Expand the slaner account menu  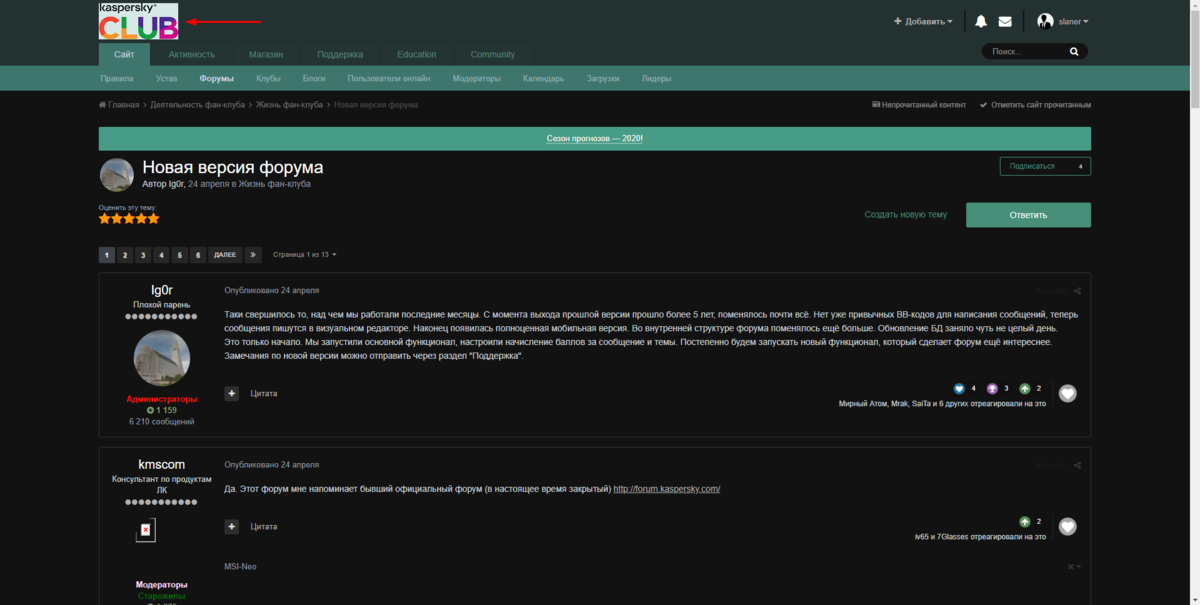tap(1073, 21)
